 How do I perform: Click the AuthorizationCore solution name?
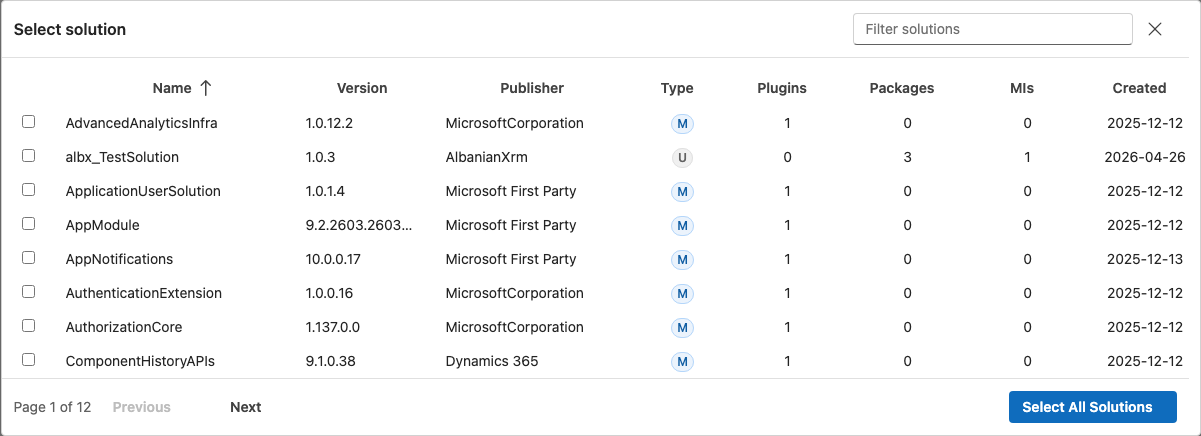pos(124,327)
